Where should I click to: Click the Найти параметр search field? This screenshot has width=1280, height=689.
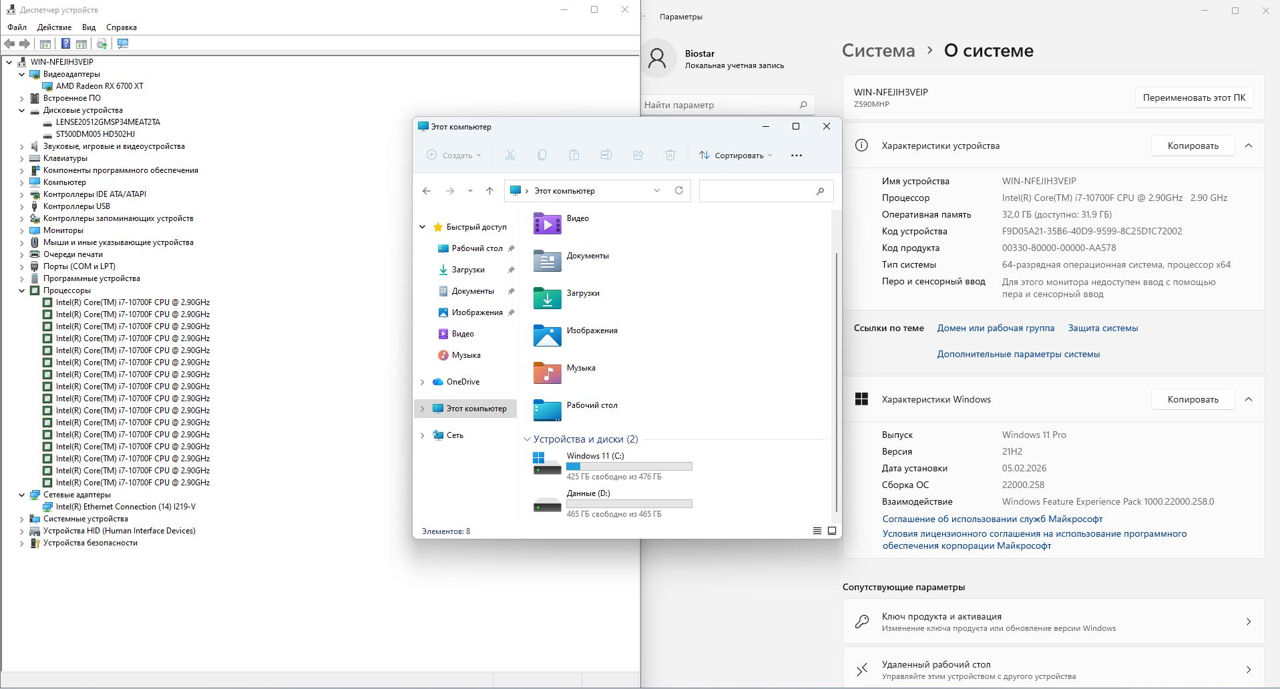[x=720, y=105]
